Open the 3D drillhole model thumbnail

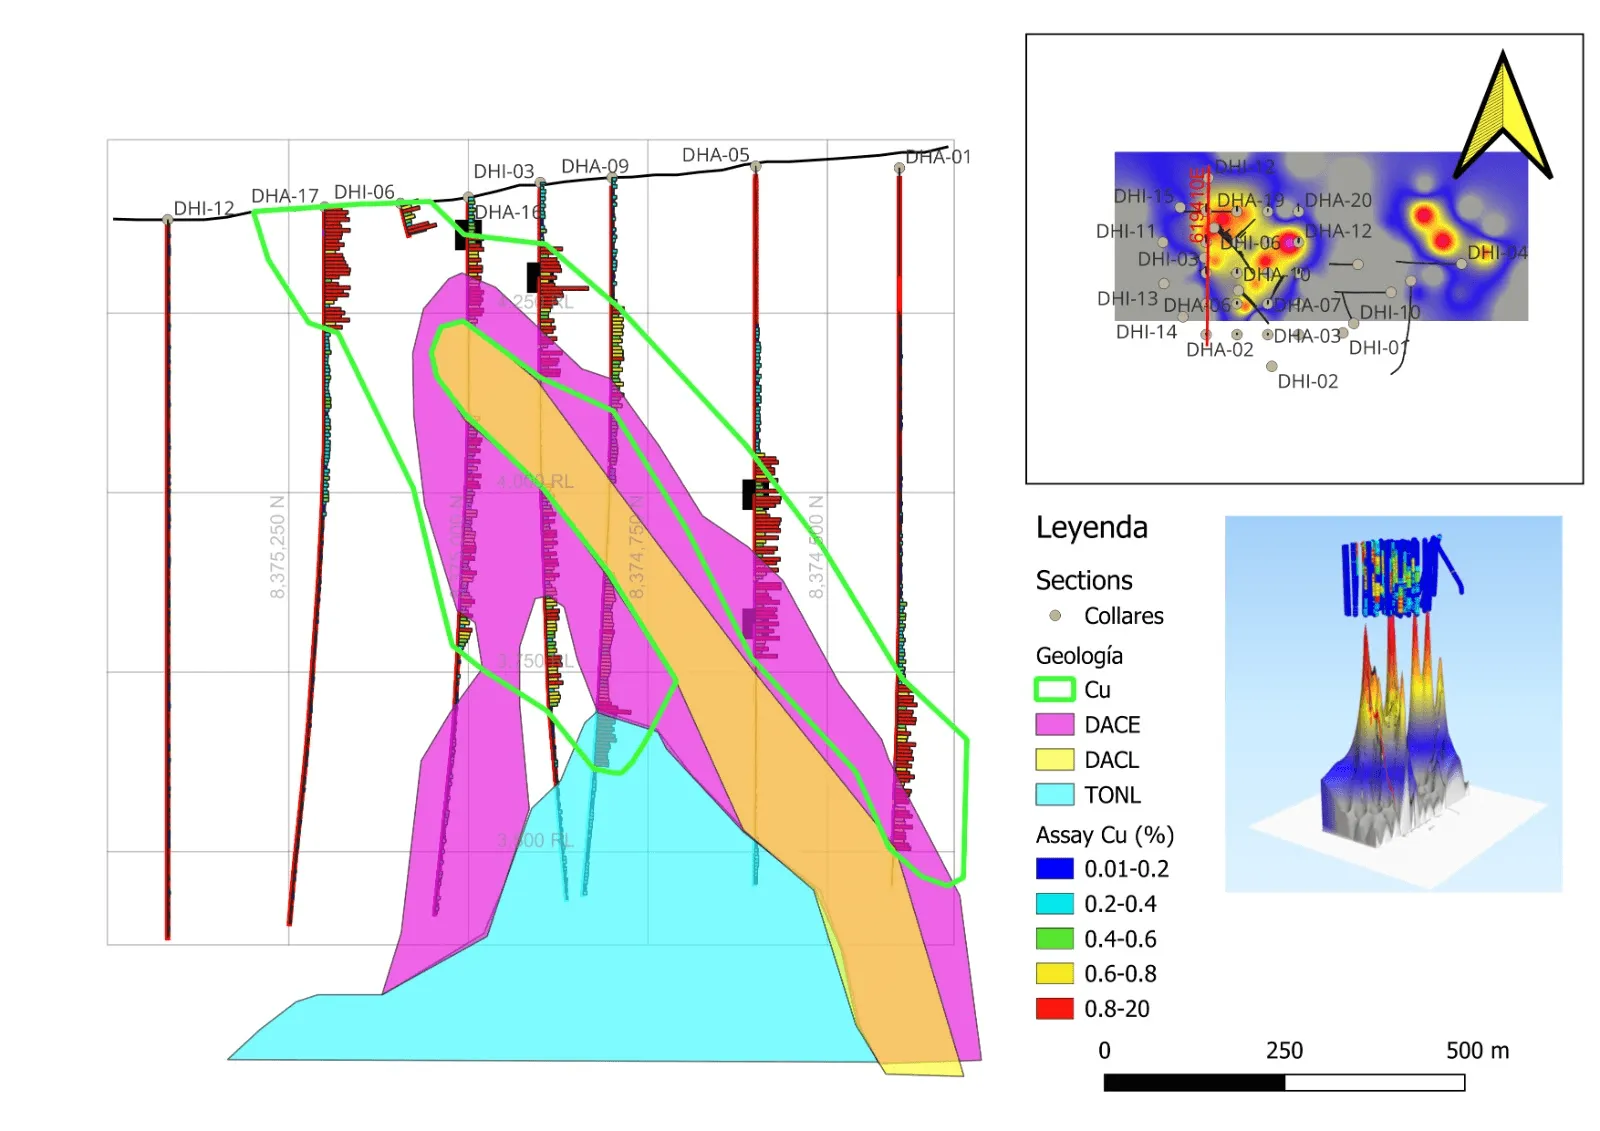click(x=1393, y=704)
